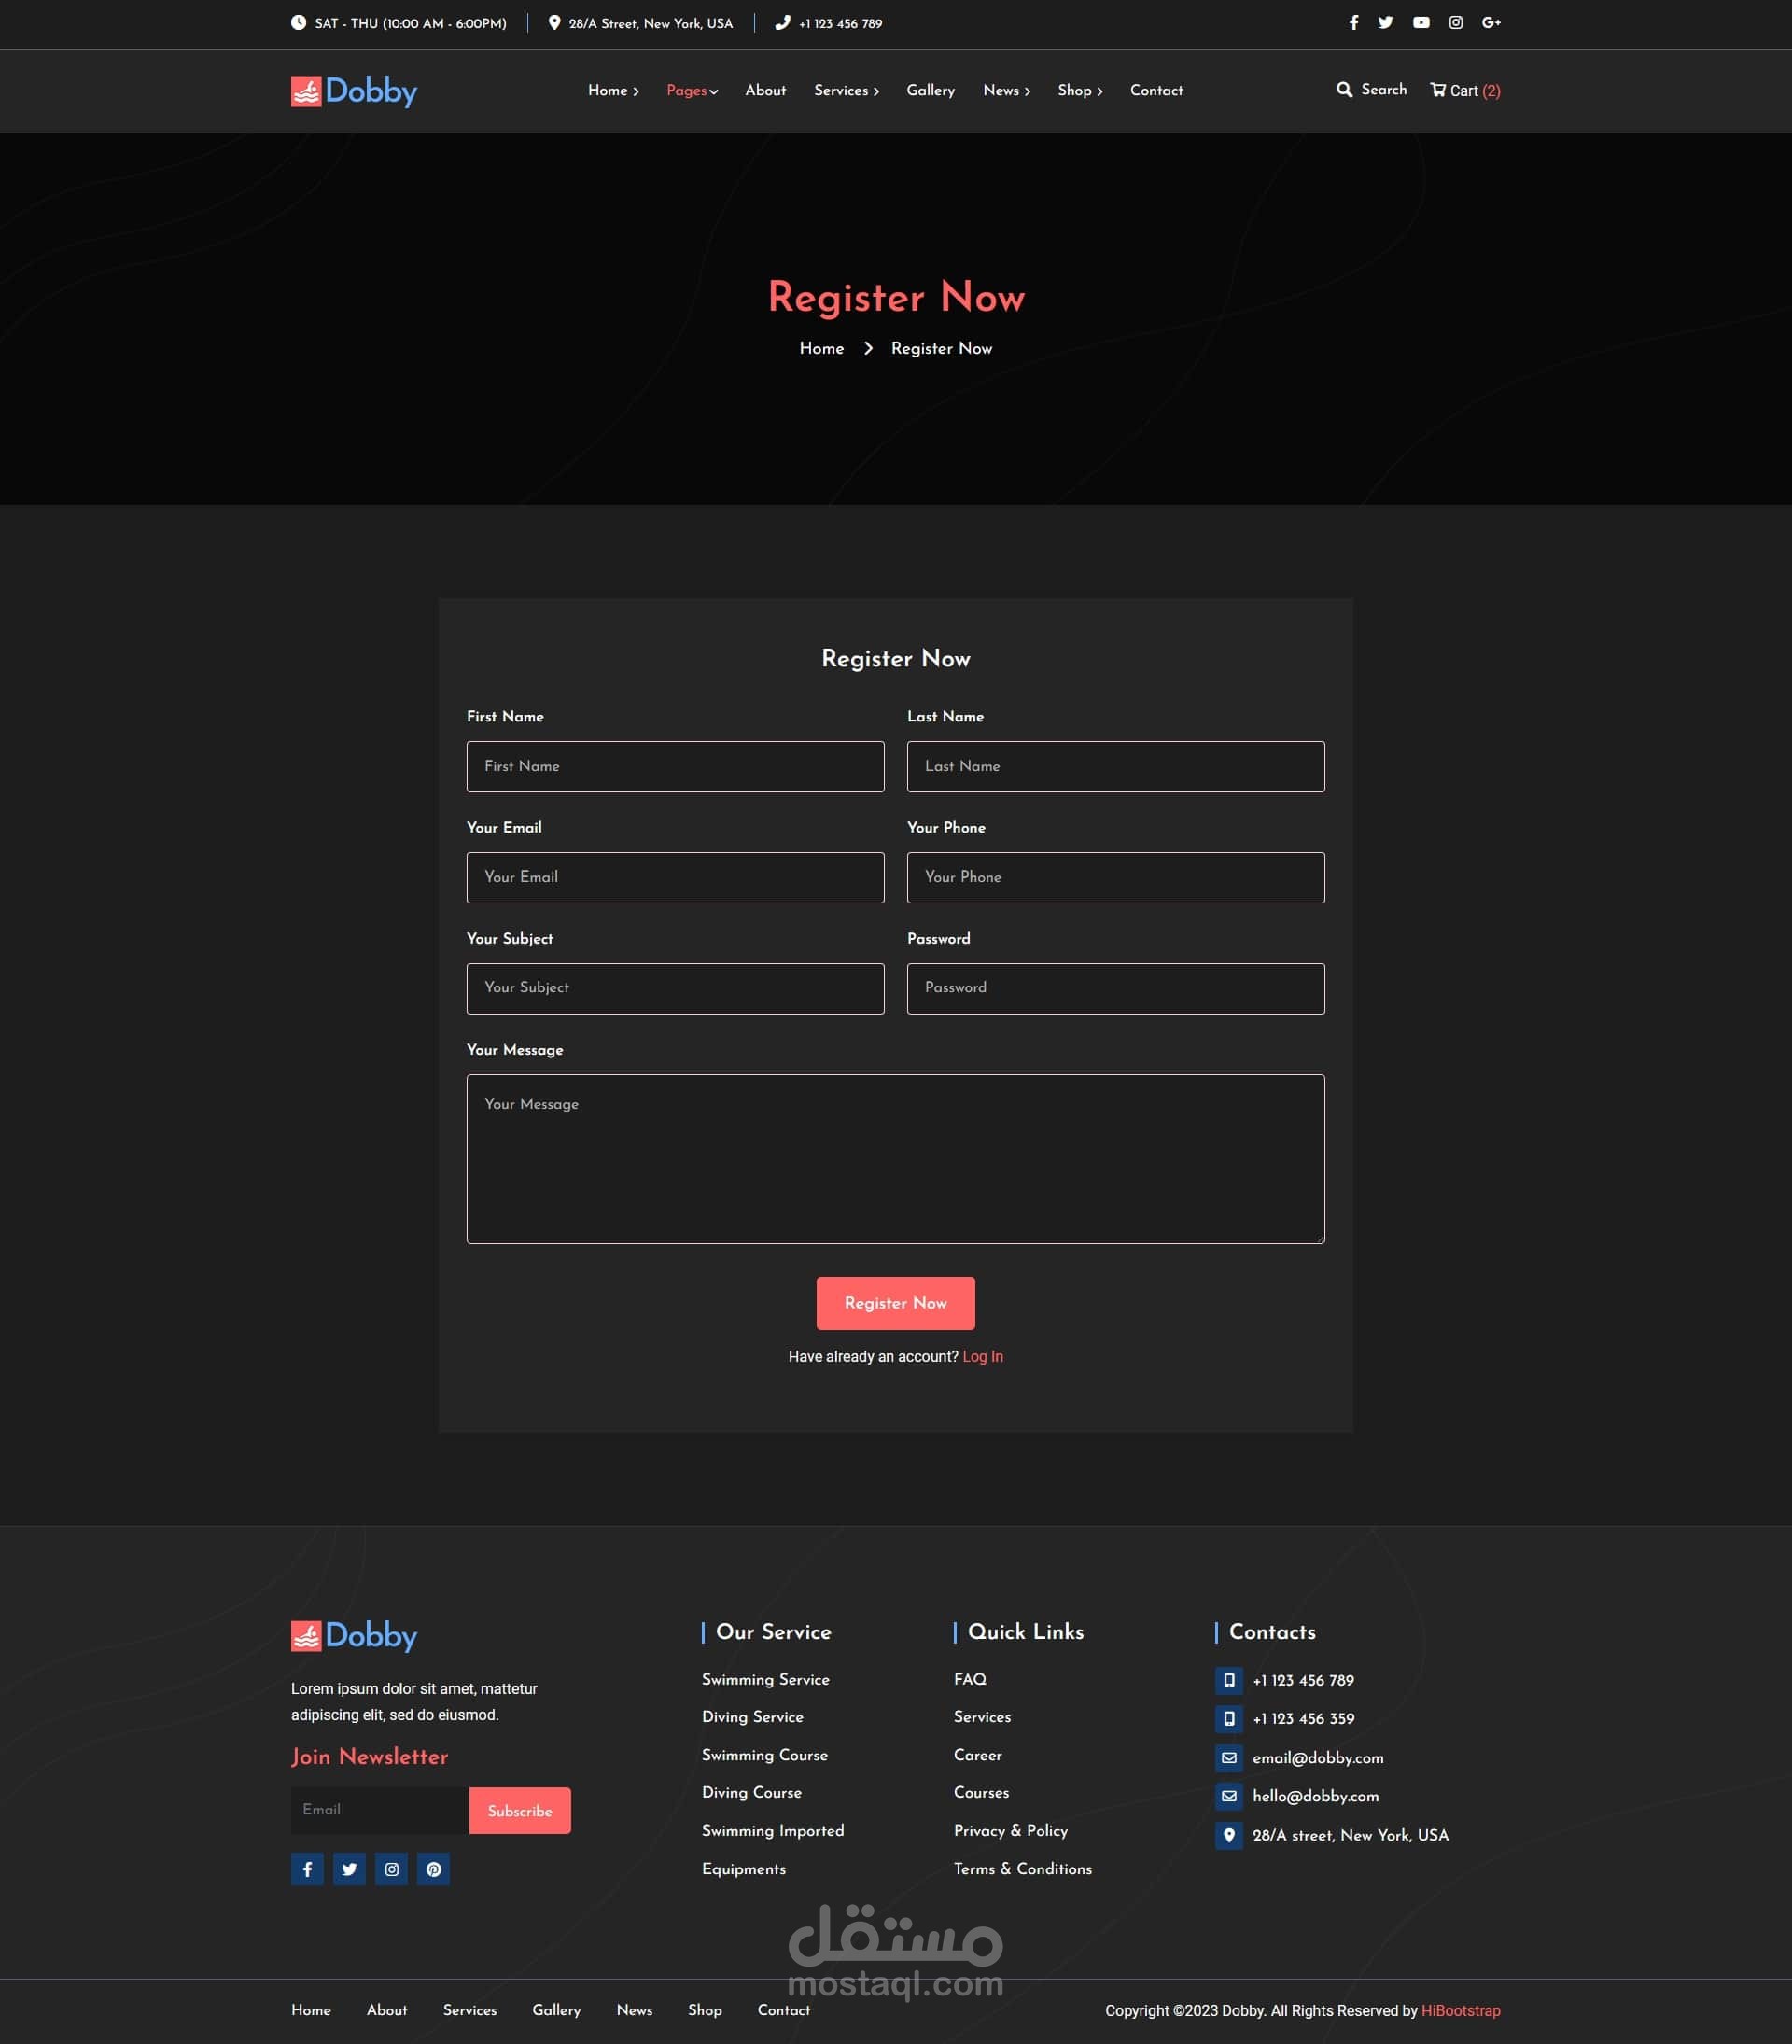Open YouTube icon in header
The width and height of the screenshot is (1792, 2044).
[1420, 22]
